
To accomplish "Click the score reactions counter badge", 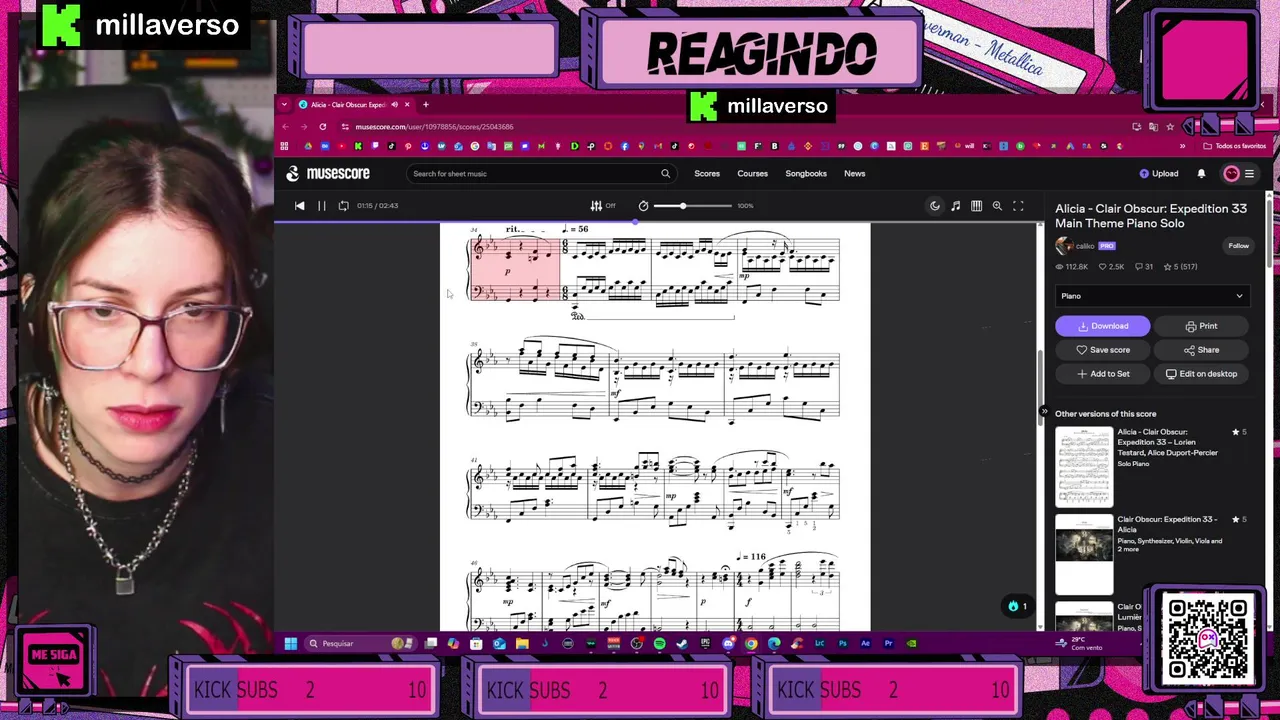I will 1017,606.
